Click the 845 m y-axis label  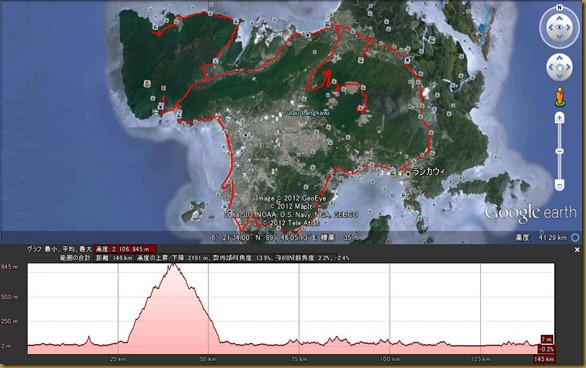point(10,267)
